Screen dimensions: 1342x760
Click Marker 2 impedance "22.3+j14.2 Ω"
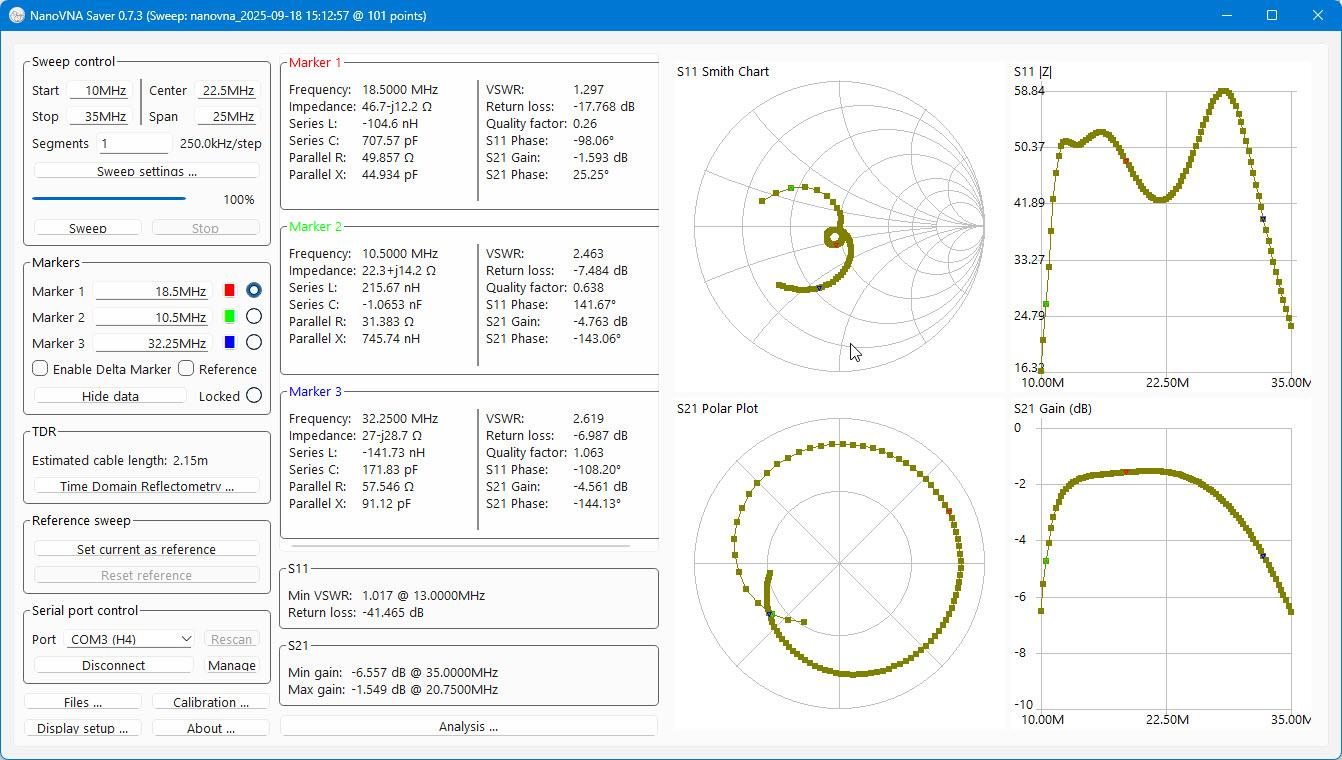pos(399,270)
